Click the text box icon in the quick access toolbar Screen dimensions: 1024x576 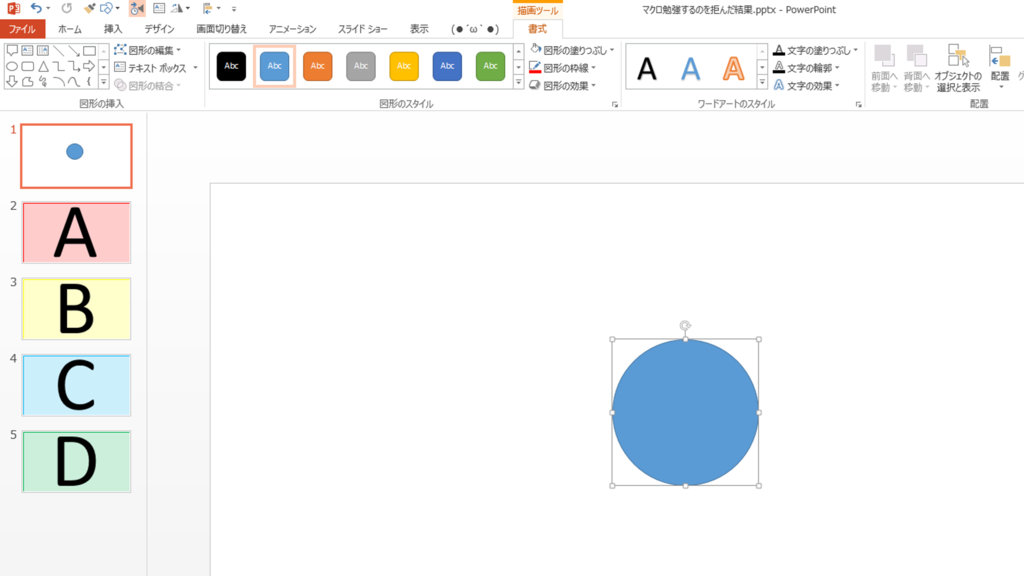pyautogui.click(x=159, y=8)
